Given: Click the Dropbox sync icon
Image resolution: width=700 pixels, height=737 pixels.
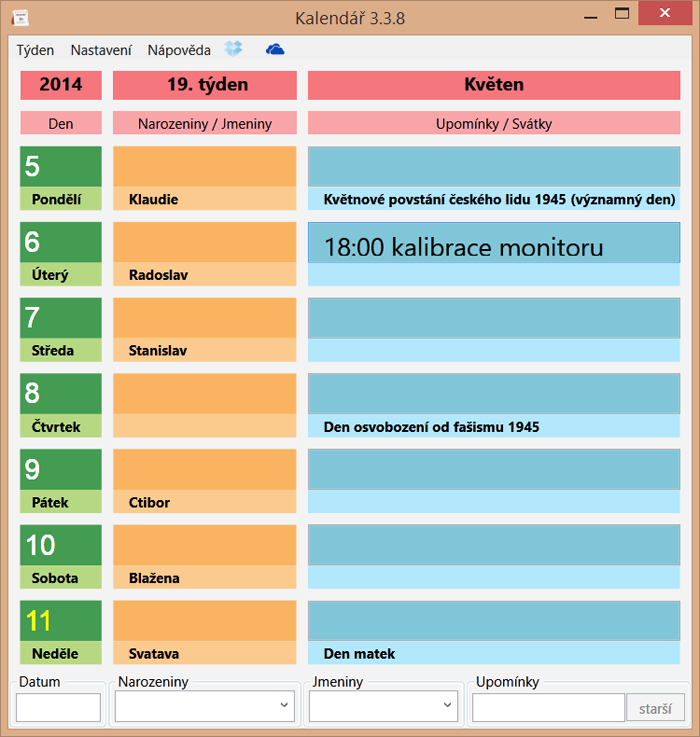Looking at the screenshot, I should [x=233, y=49].
